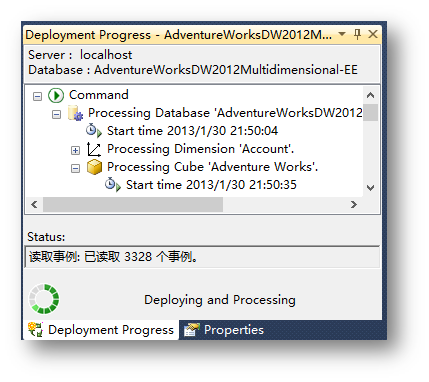Click the clock icon beside 21:50:04 start time
Viewport: 429px width, 382px height.
point(94,131)
